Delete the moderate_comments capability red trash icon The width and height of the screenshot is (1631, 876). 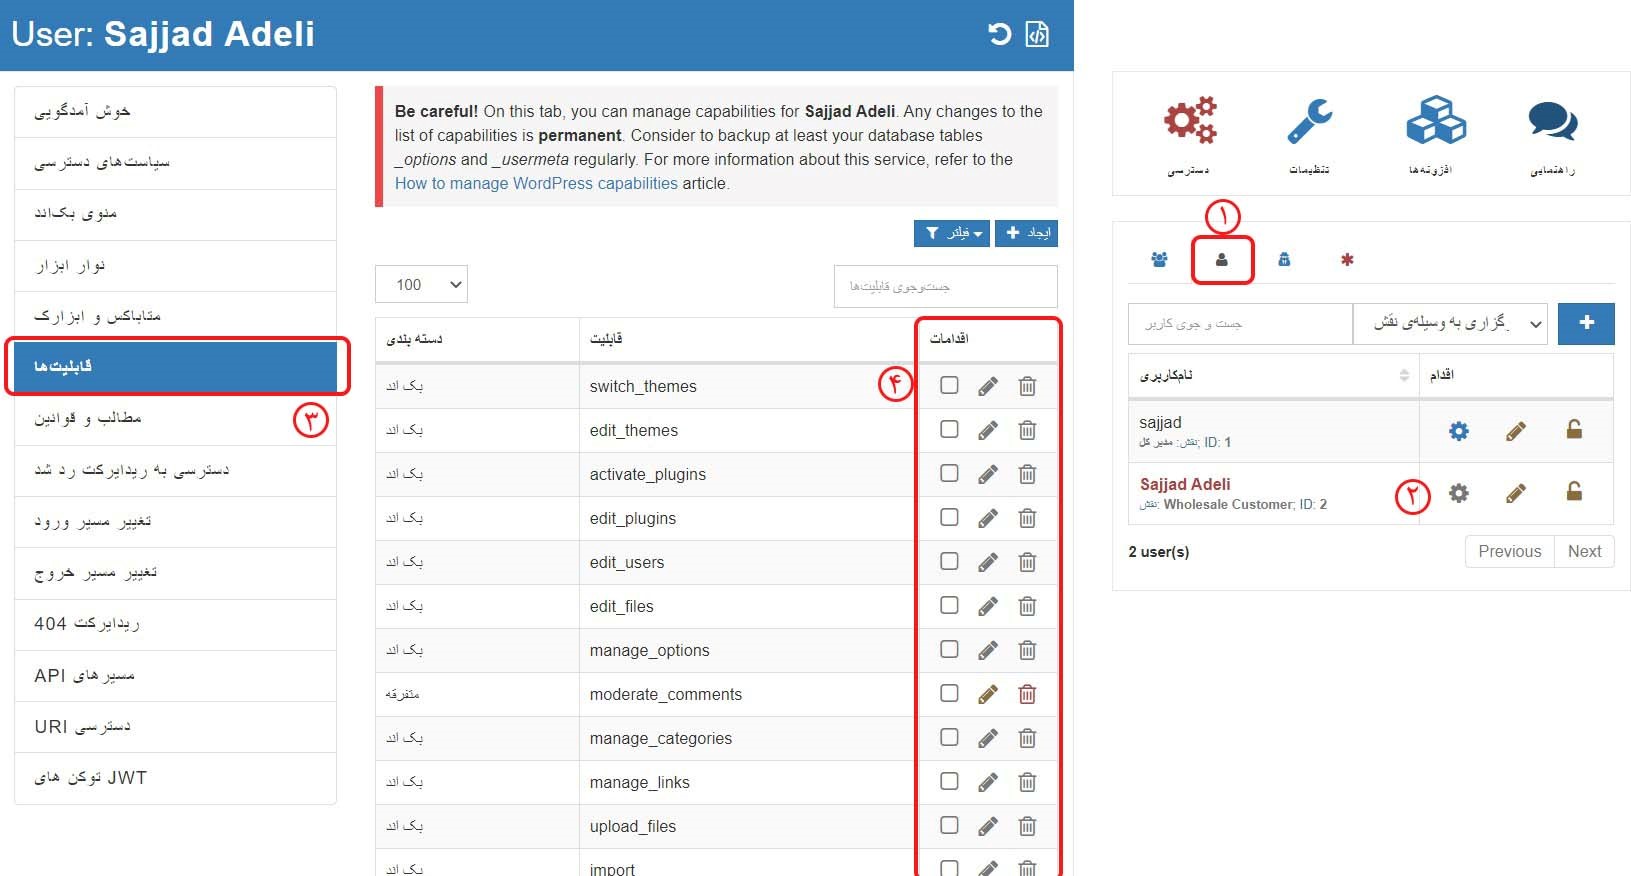click(1027, 695)
